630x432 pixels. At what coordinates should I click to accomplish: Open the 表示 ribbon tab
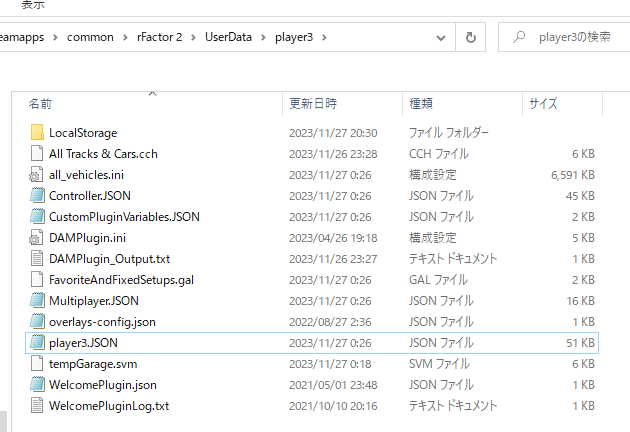tap(33, 5)
